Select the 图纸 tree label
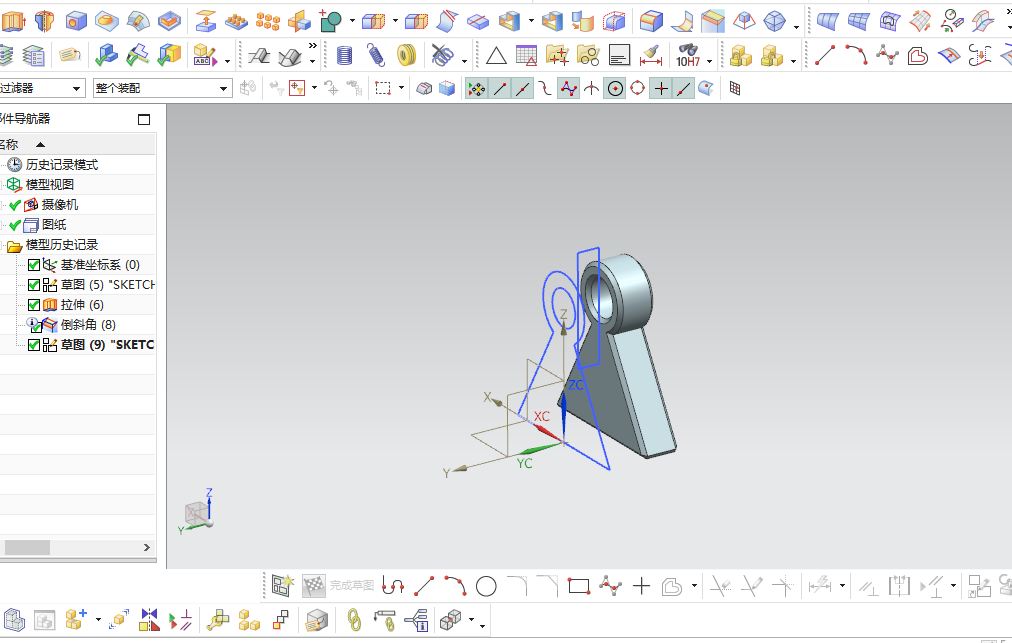Screen dimensions: 1012x643 pyautogui.click(x=54, y=225)
